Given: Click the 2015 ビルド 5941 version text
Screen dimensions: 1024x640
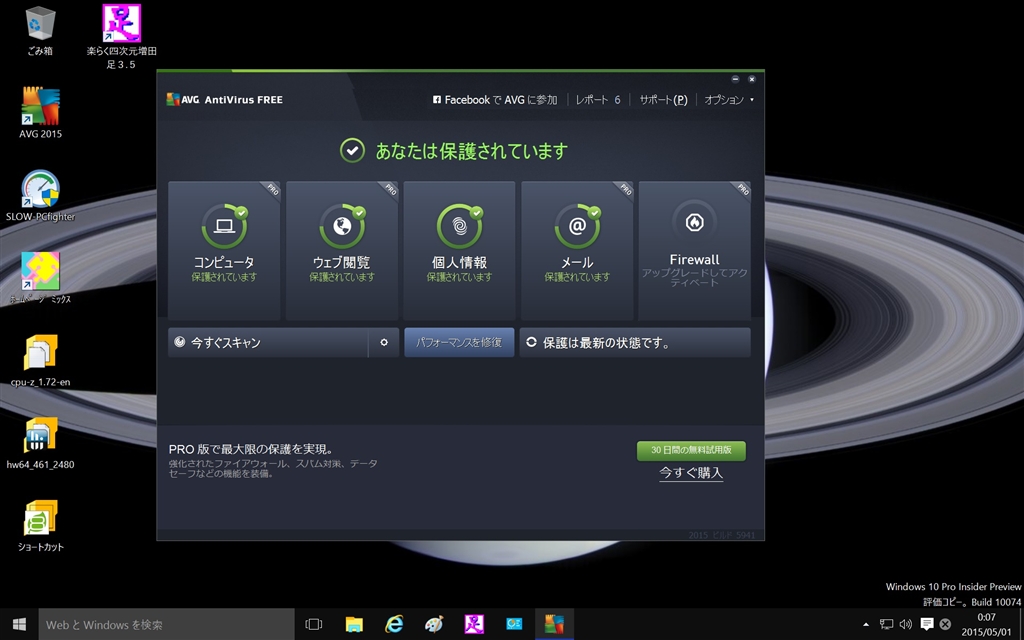Looking at the screenshot, I should click(722, 535).
